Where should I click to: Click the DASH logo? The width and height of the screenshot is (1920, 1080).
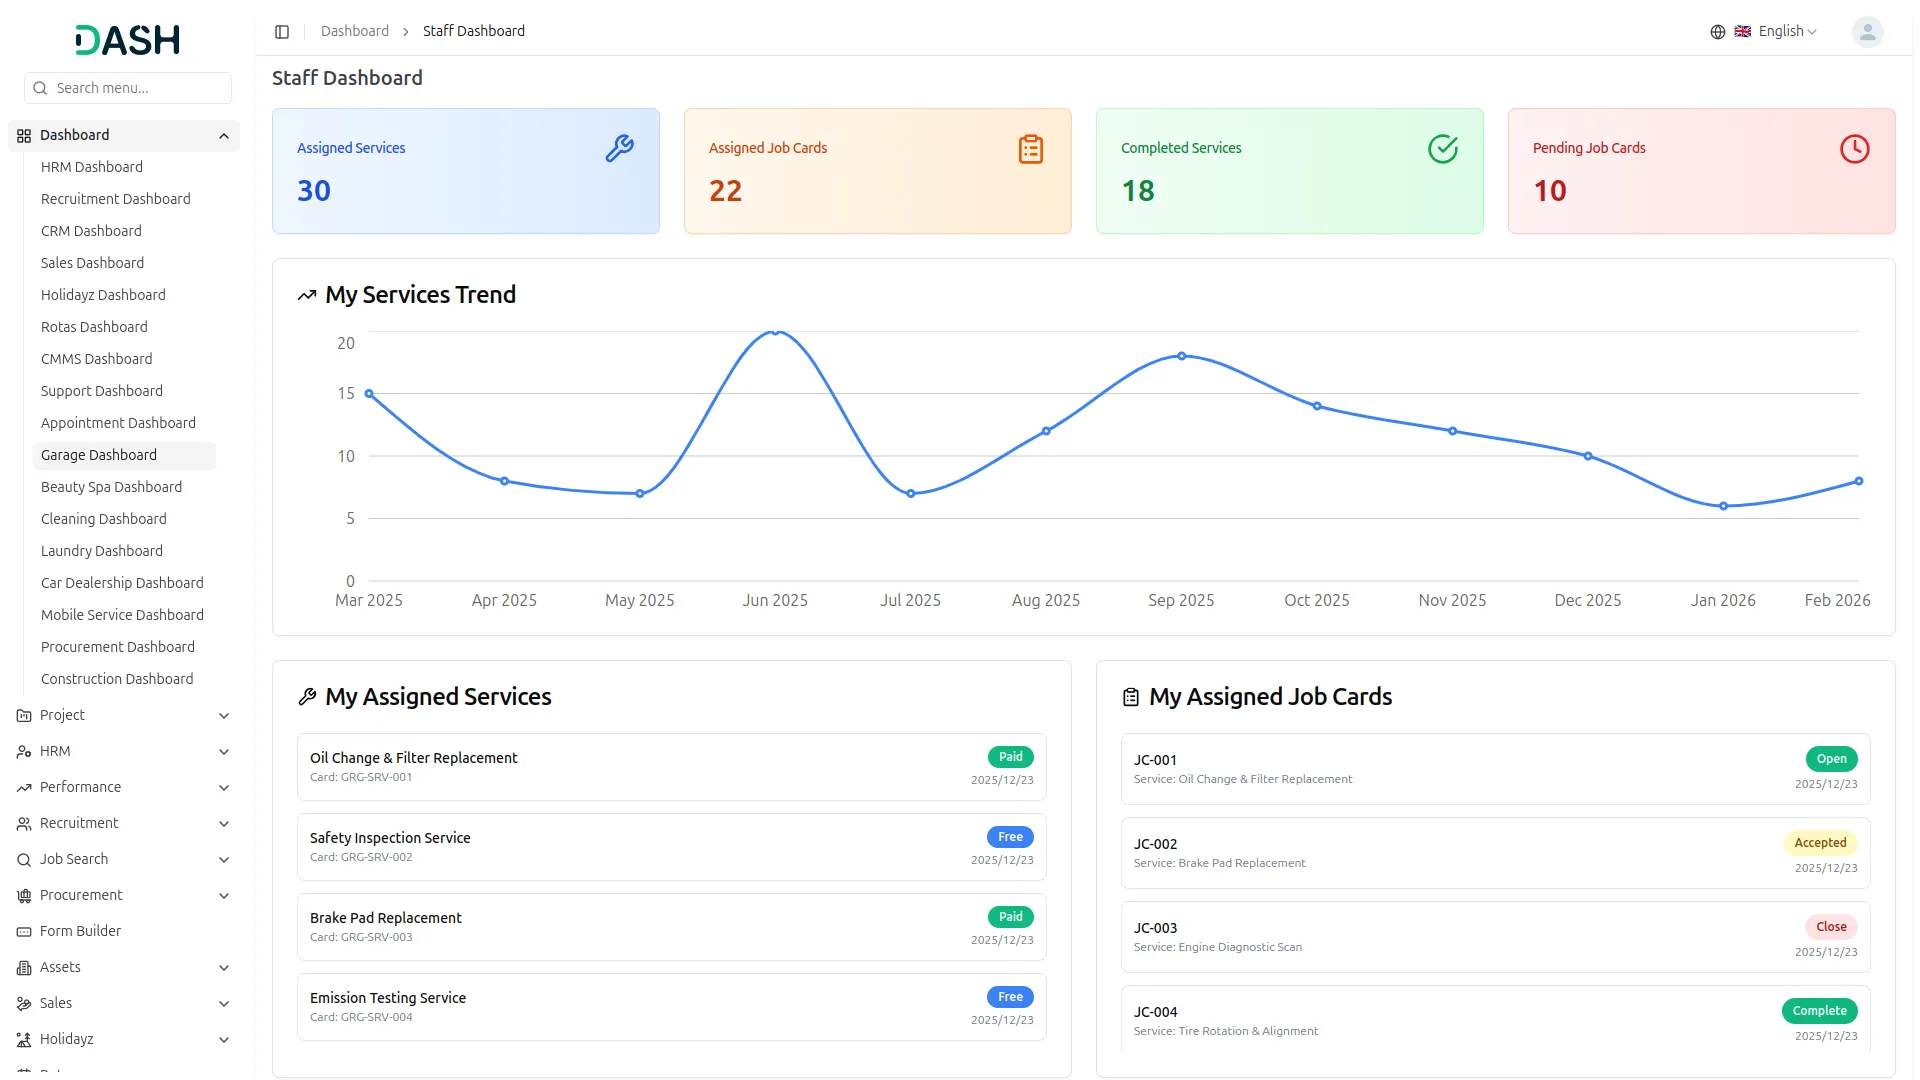coord(128,40)
